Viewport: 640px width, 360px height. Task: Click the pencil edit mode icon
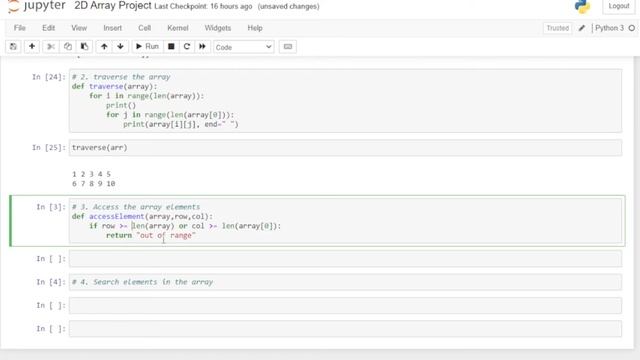click(582, 28)
